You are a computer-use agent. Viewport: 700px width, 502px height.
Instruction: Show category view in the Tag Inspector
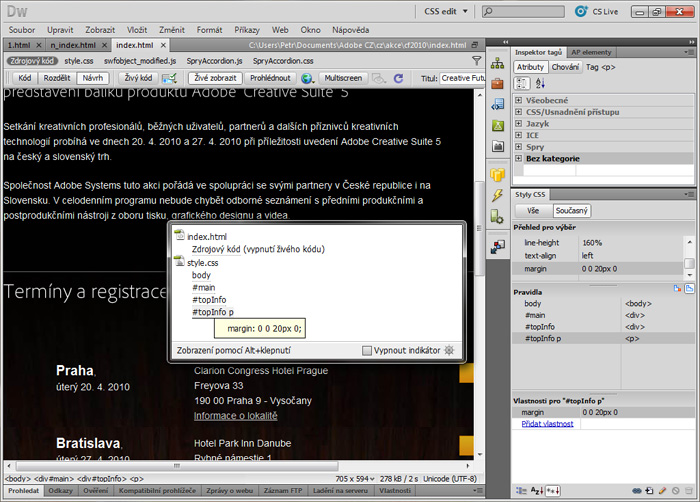coord(521,83)
